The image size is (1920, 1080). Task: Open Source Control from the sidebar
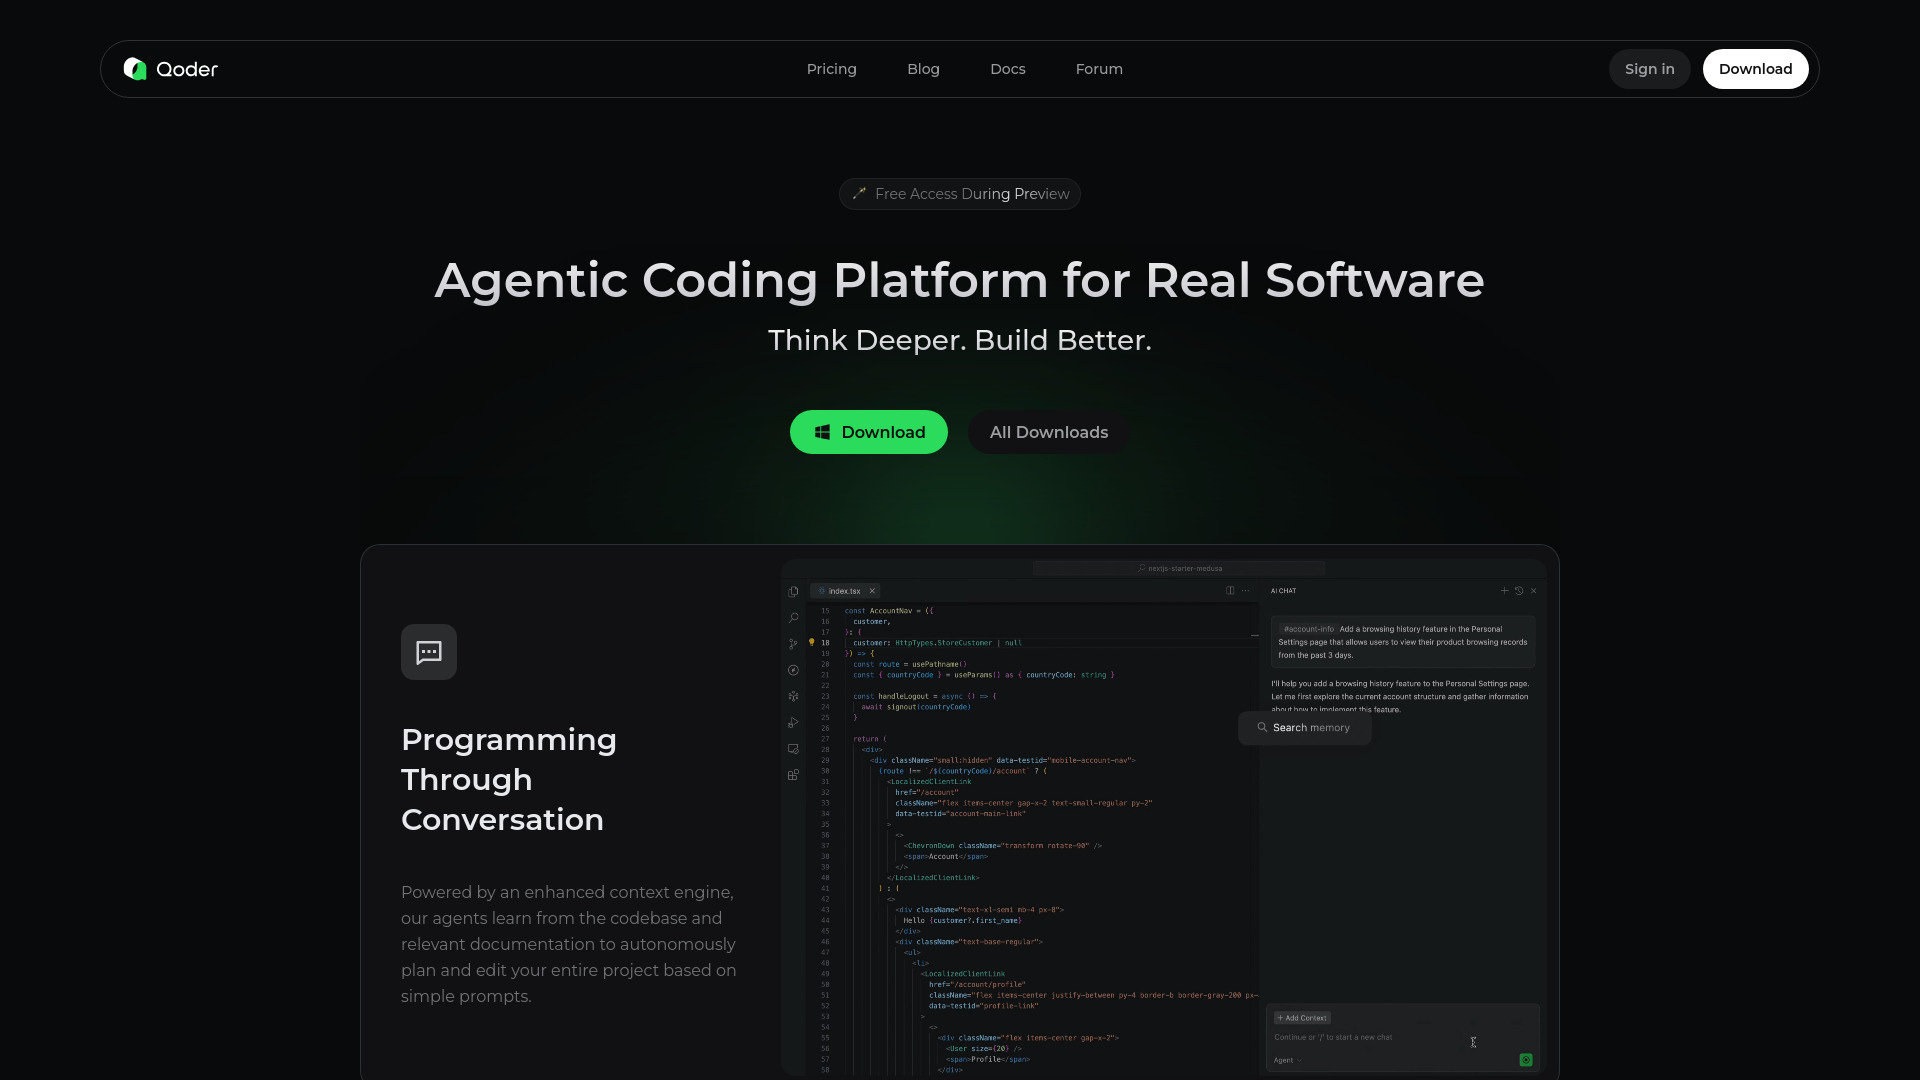pos(793,643)
